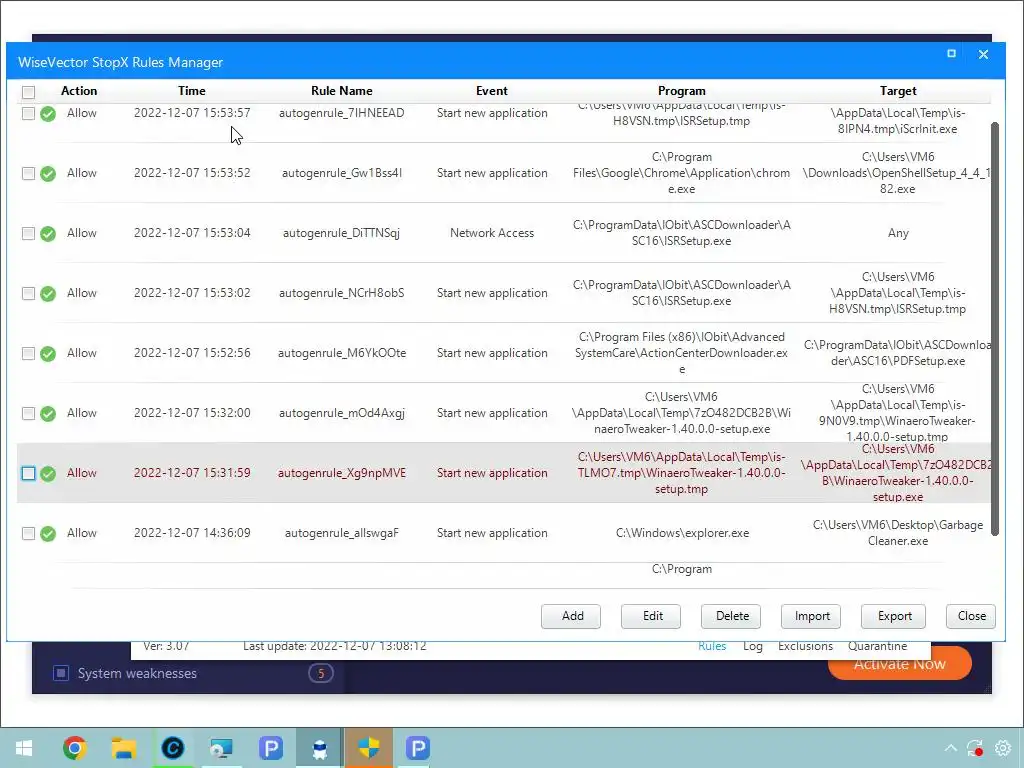Image resolution: width=1024 pixels, height=768 pixels.
Task: Click the Target cell reading Any
Action: click(x=898, y=233)
